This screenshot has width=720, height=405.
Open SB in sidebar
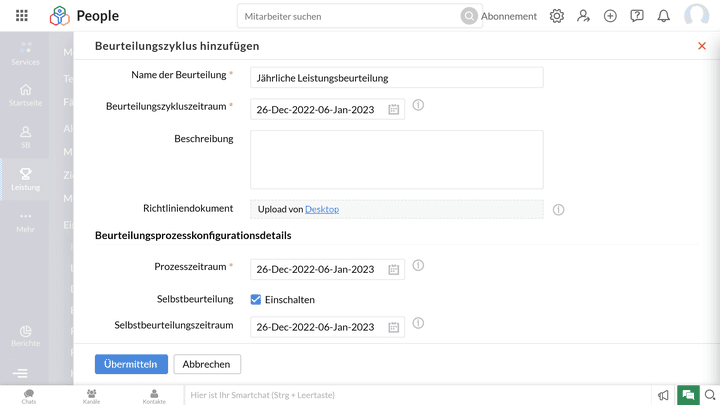coord(25,138)
